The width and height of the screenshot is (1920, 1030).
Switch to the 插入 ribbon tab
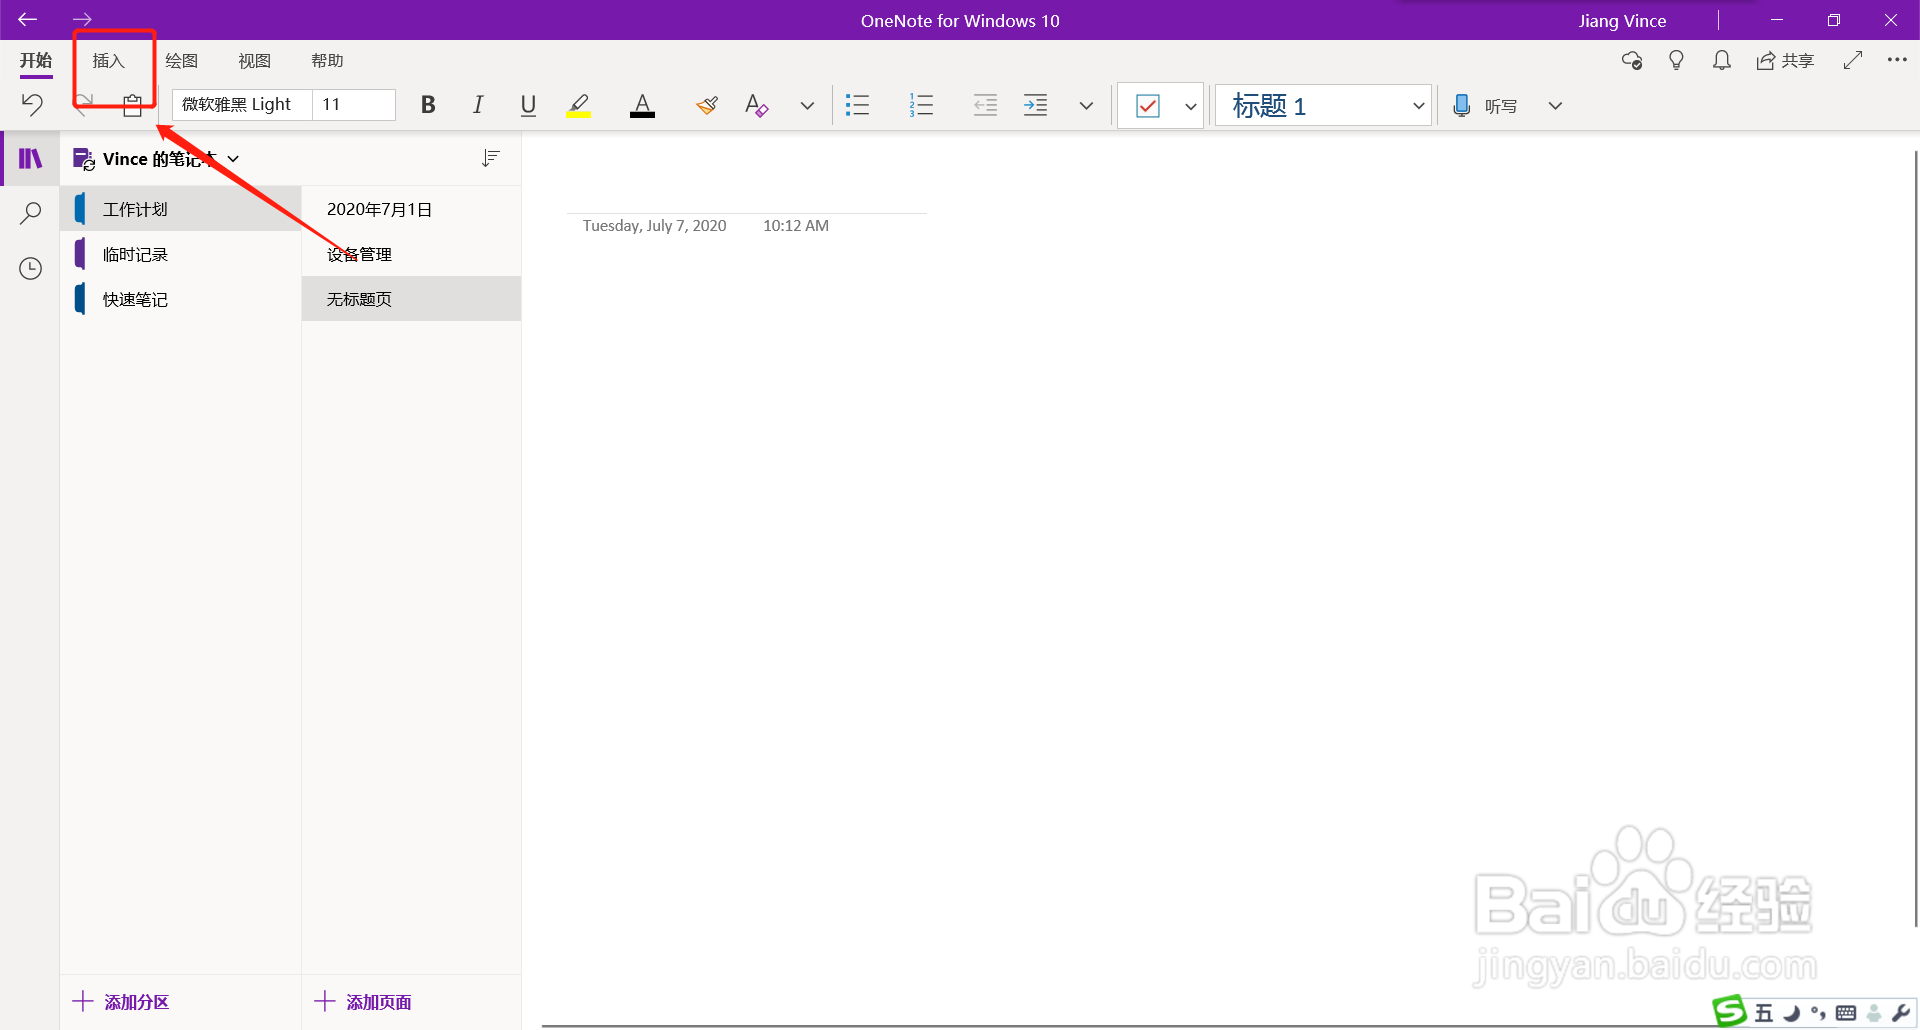pos(109,61)
